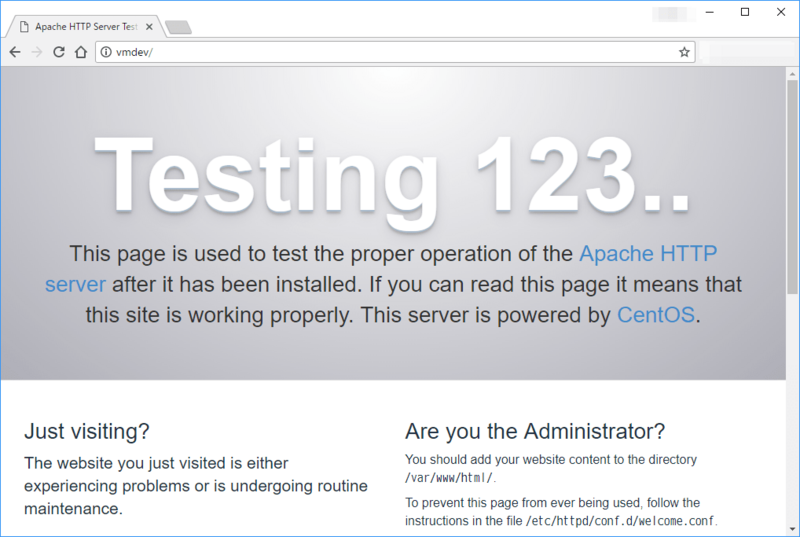This screenshot has height=537, width=800.
Task: Reload the current page
Action: click(59, 52)
